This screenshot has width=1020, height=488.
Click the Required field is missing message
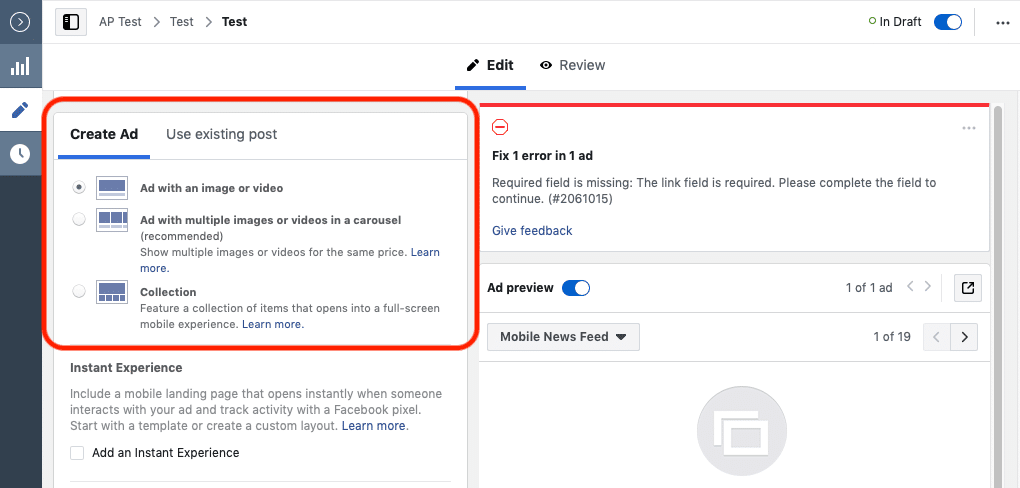pos(714,191)
